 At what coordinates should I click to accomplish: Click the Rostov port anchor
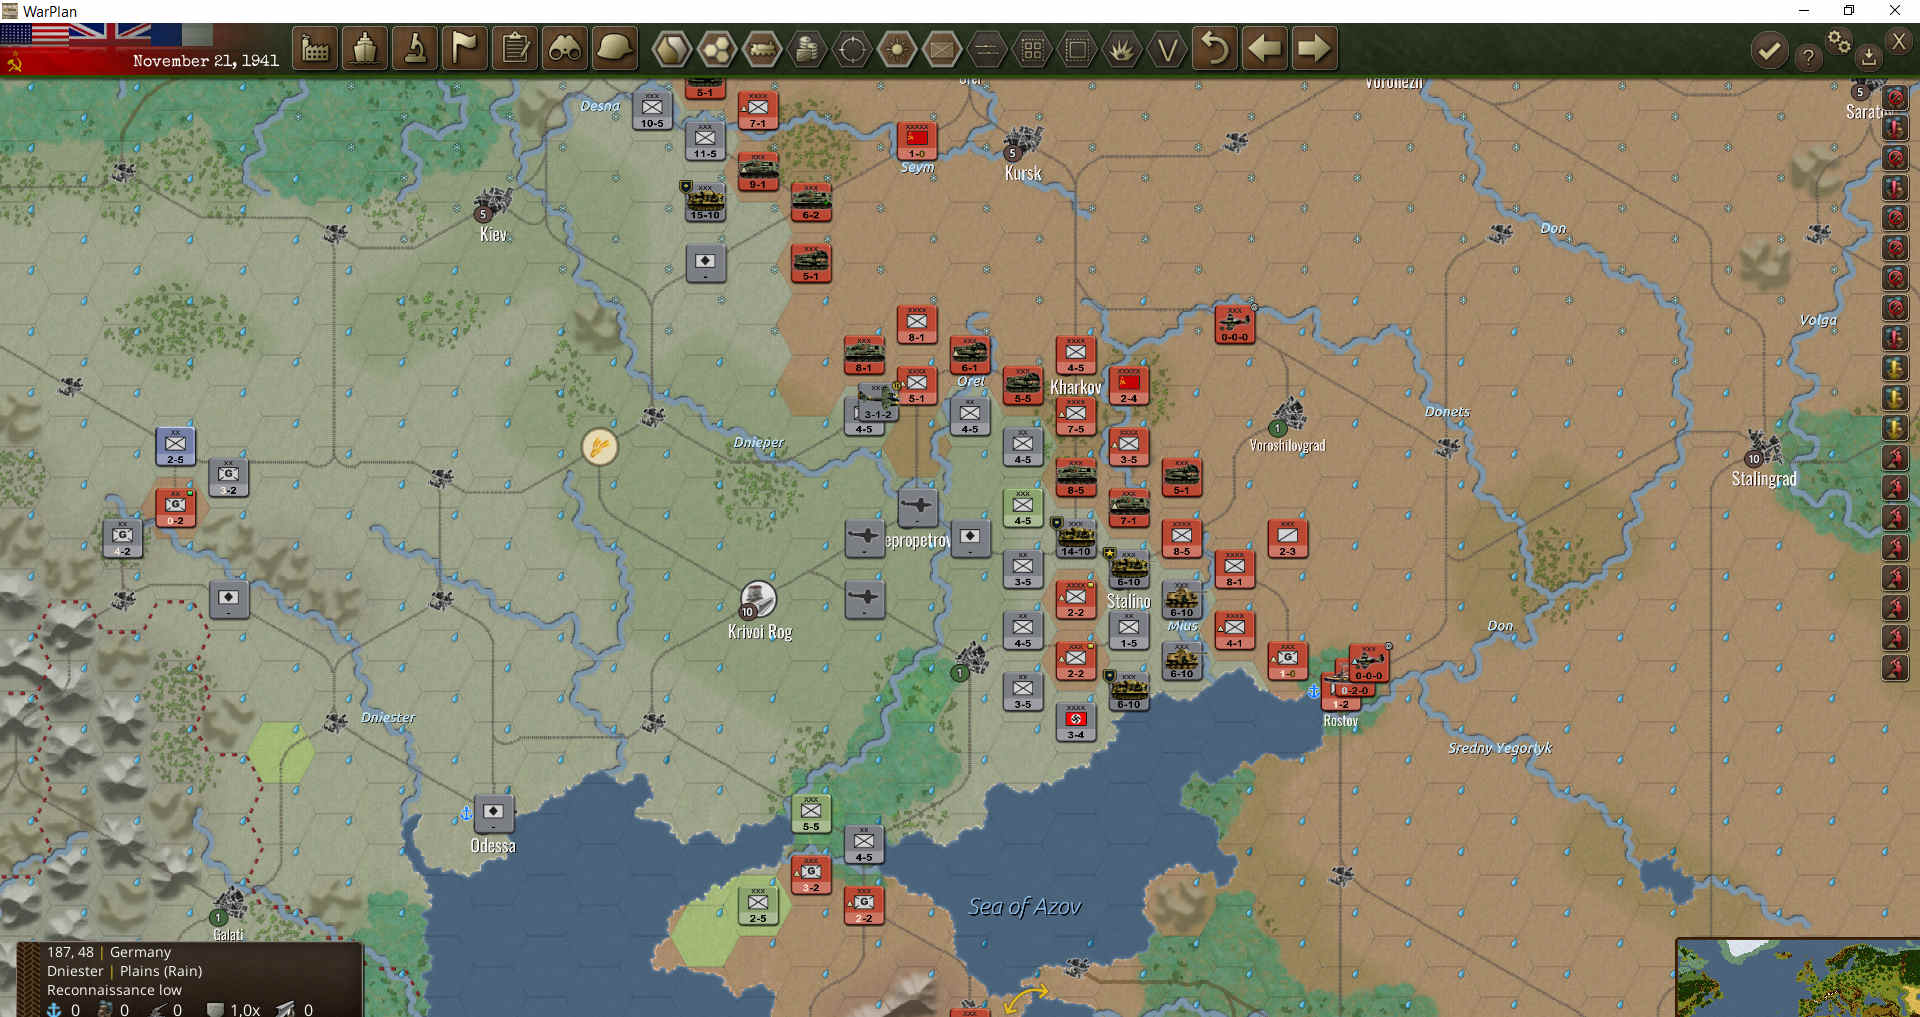pyautogui.click(x=1314, y=691)
